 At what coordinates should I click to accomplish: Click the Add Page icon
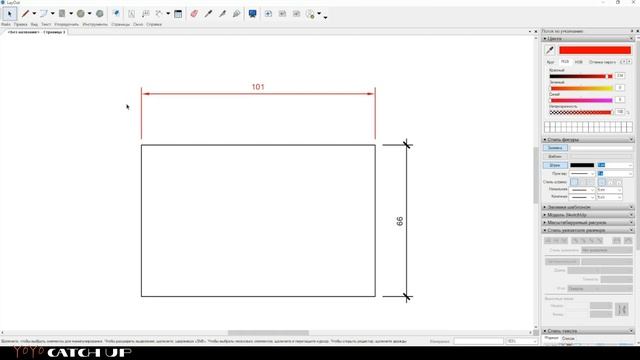click(x=268, y=14)
